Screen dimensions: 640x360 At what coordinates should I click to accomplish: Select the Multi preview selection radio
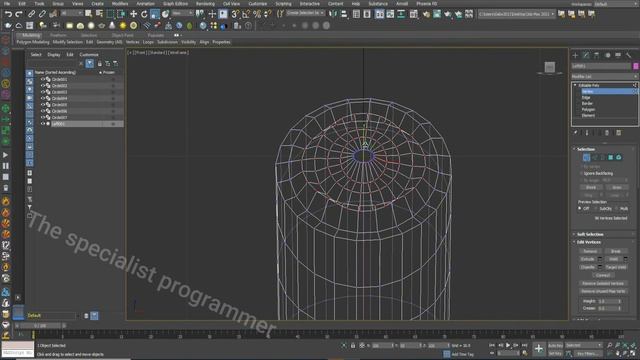coord(617,209)
